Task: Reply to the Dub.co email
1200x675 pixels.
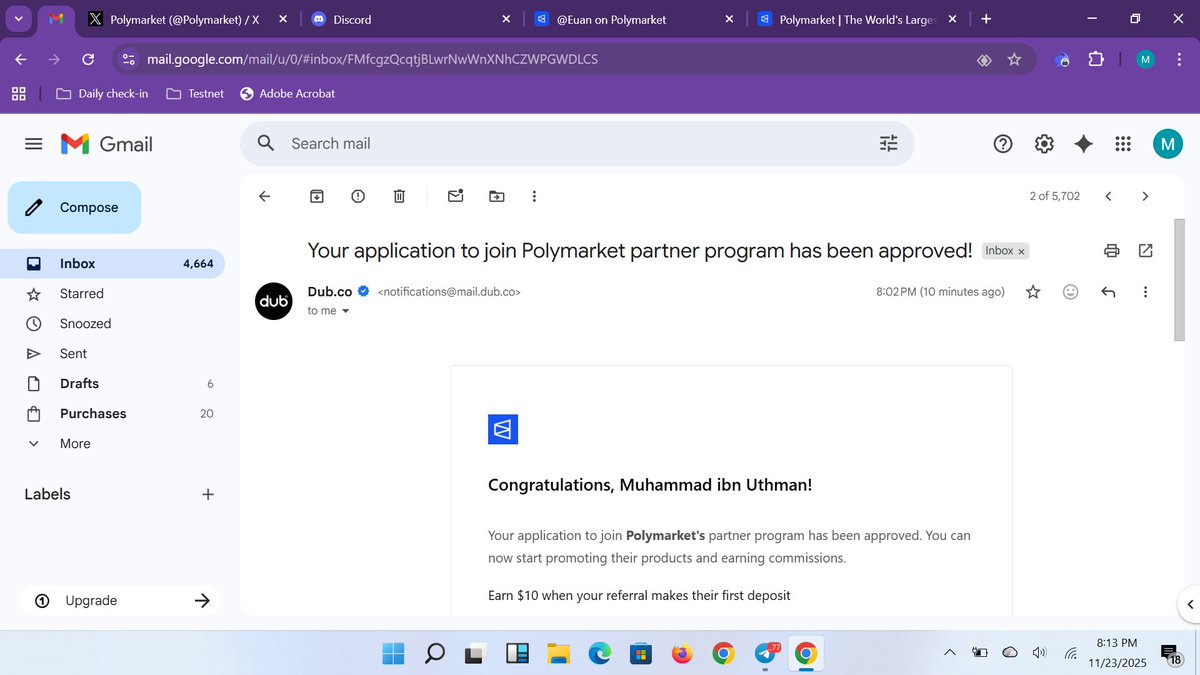Action: point(1108,291)
